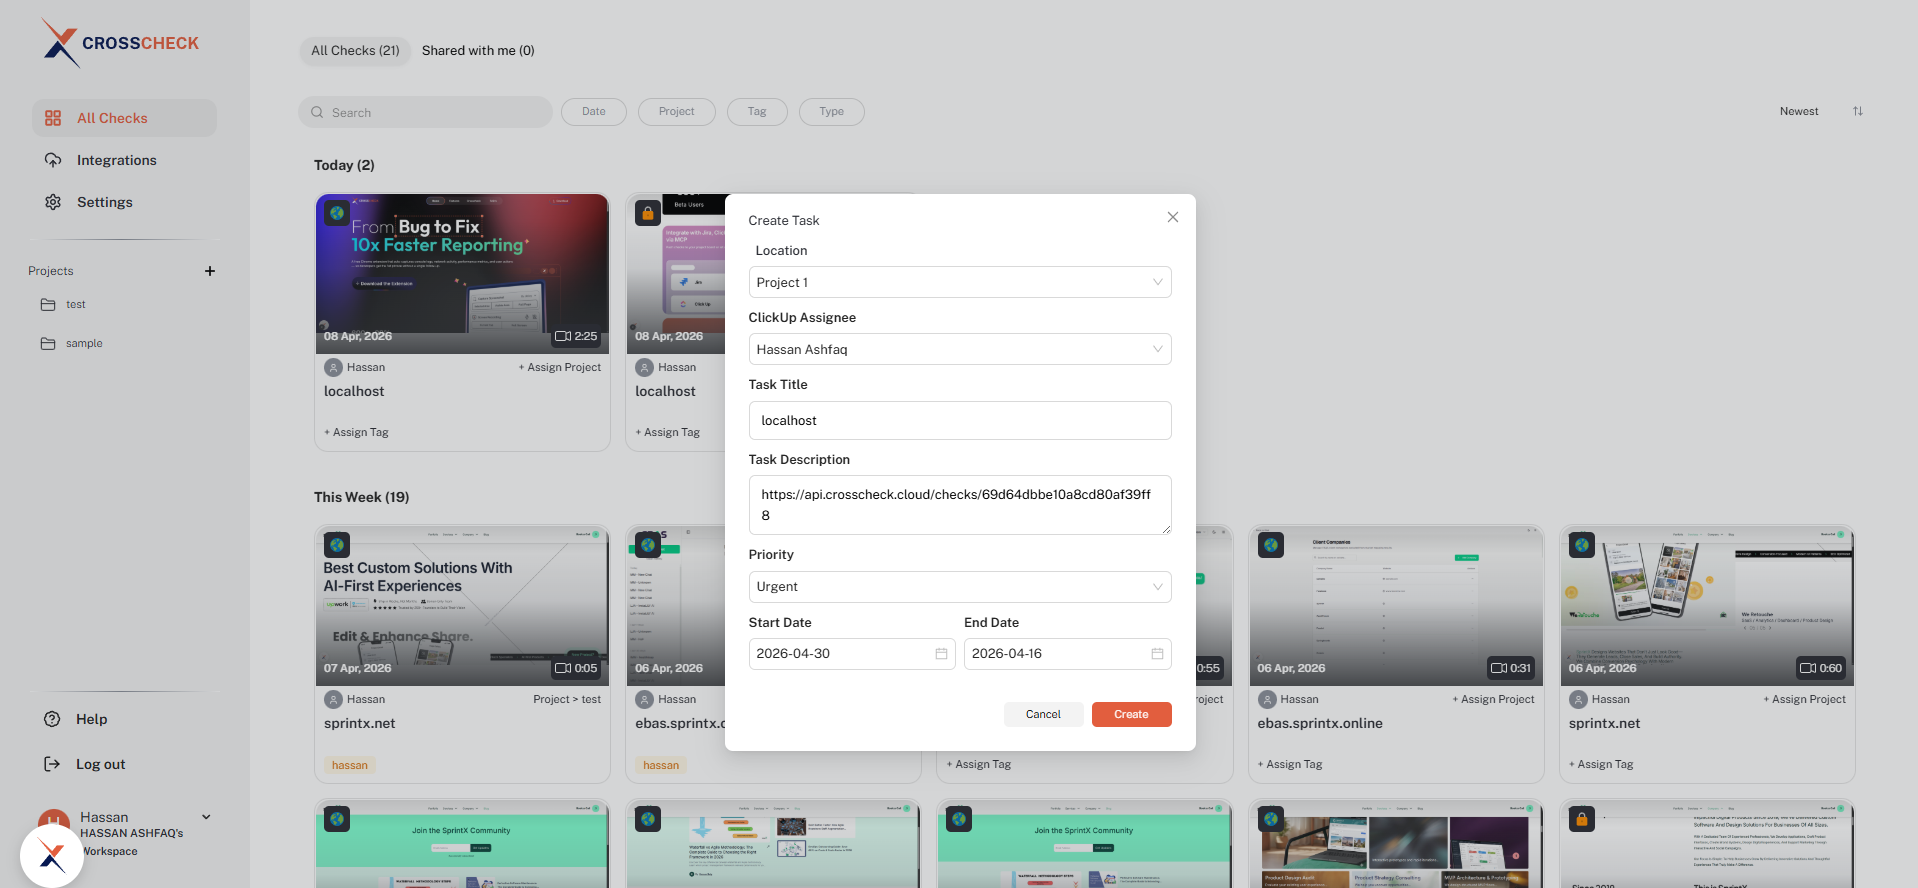1918x888 pixels.
Task: Click Assign Tag on the 2:25 localhost card
Action: (x=356, y=432)
